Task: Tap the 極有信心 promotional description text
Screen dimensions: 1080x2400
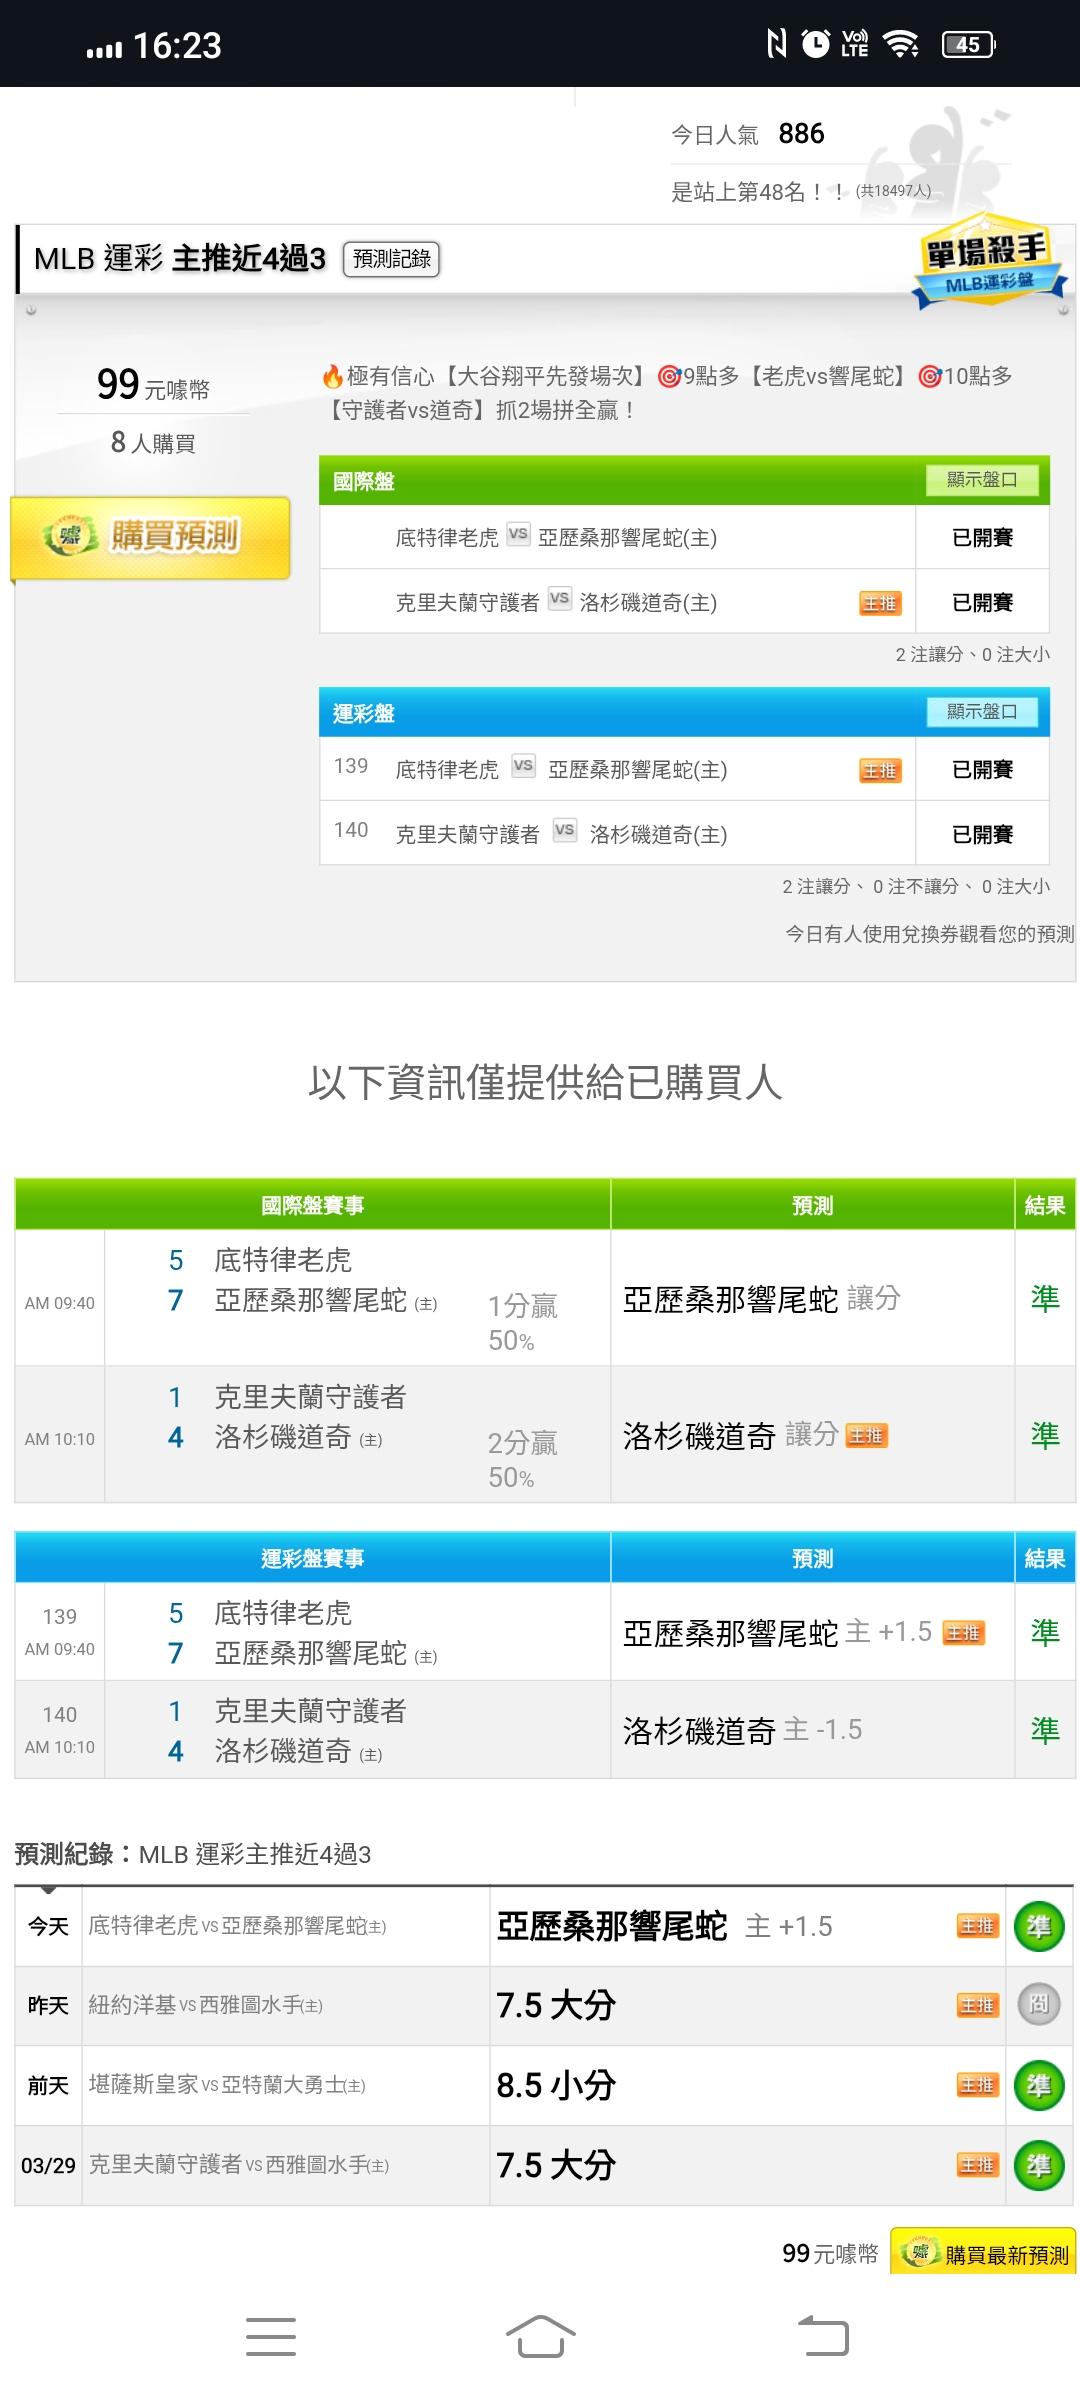Action: 666,393
